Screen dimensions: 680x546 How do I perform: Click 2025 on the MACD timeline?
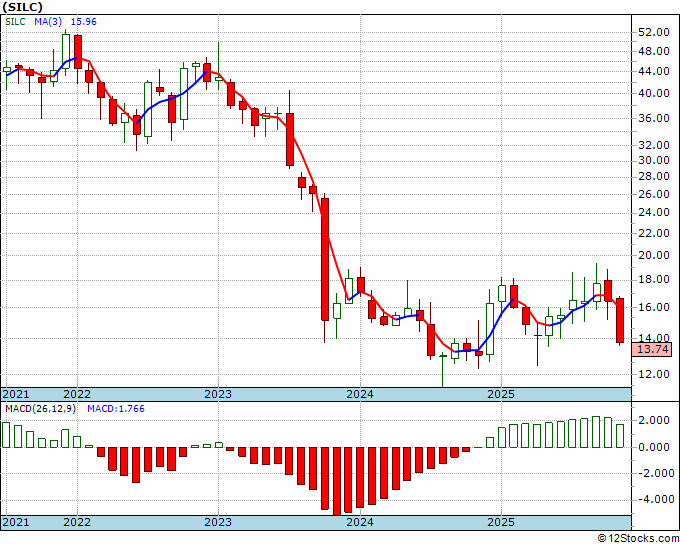coord(501,522)
